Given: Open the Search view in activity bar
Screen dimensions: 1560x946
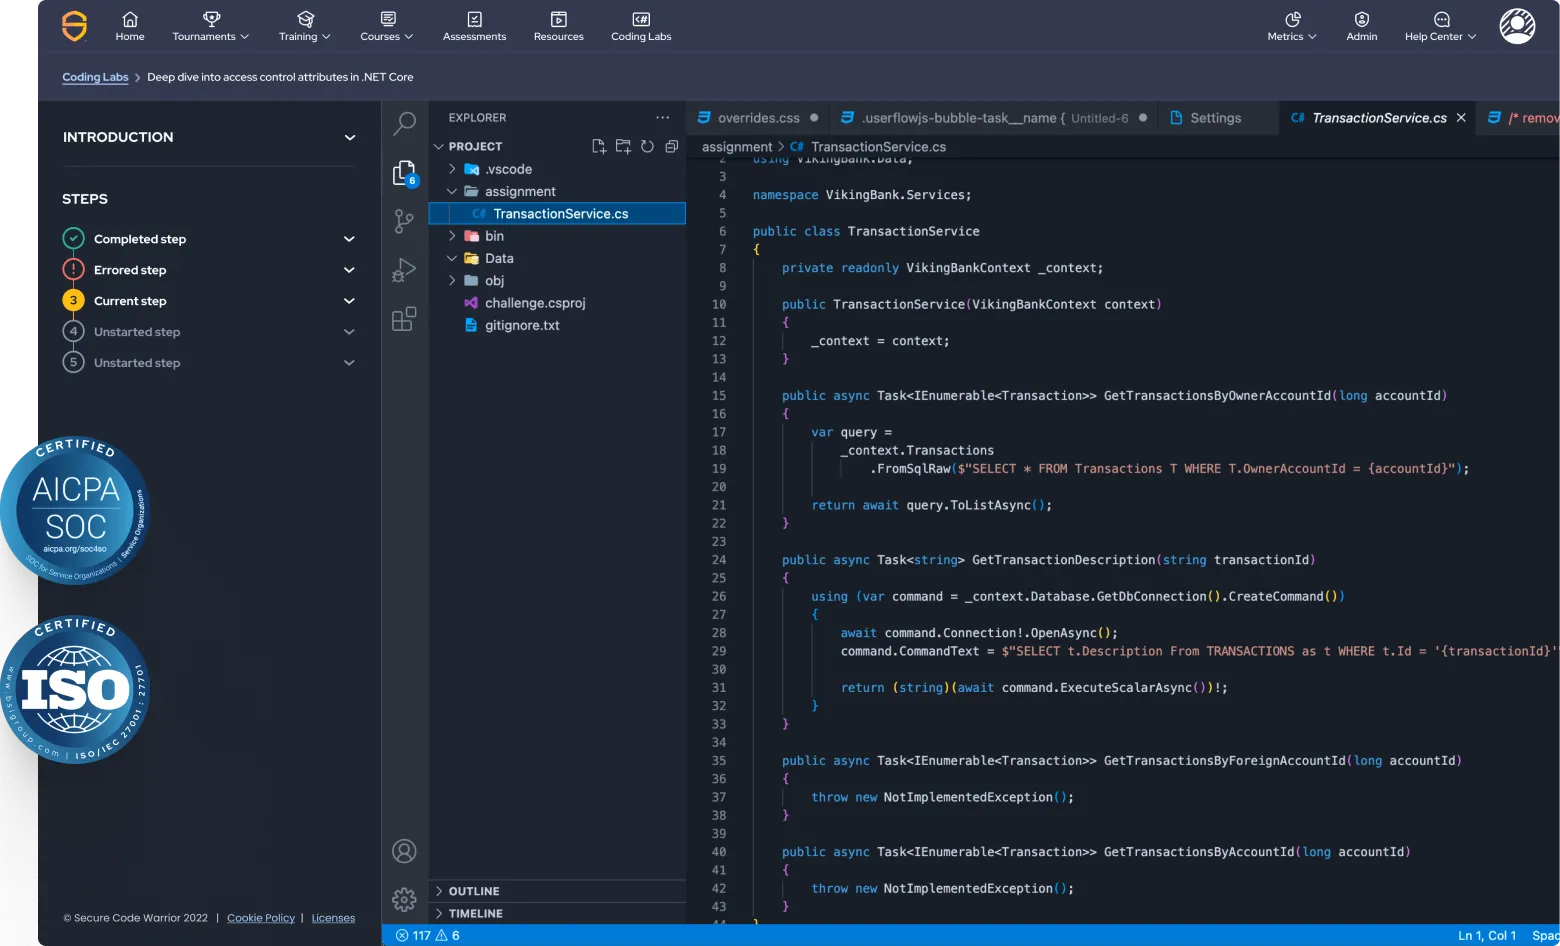Looking at the screenshot, I should tap(404, 123).
